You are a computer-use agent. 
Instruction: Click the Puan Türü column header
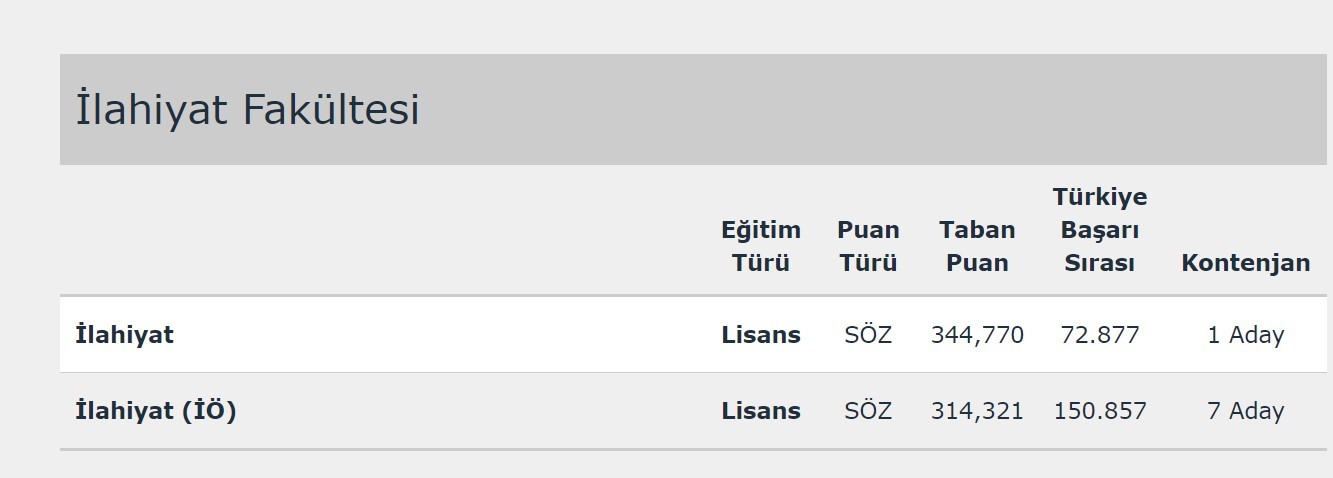click(867, 246)
